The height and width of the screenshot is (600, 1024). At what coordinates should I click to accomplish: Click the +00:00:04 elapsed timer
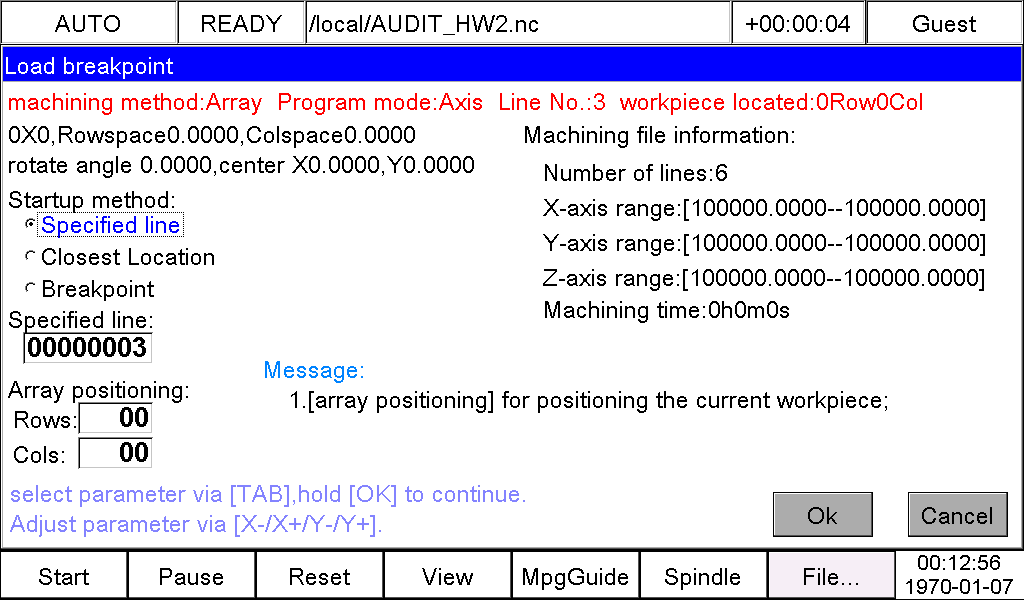coord(798,24)
